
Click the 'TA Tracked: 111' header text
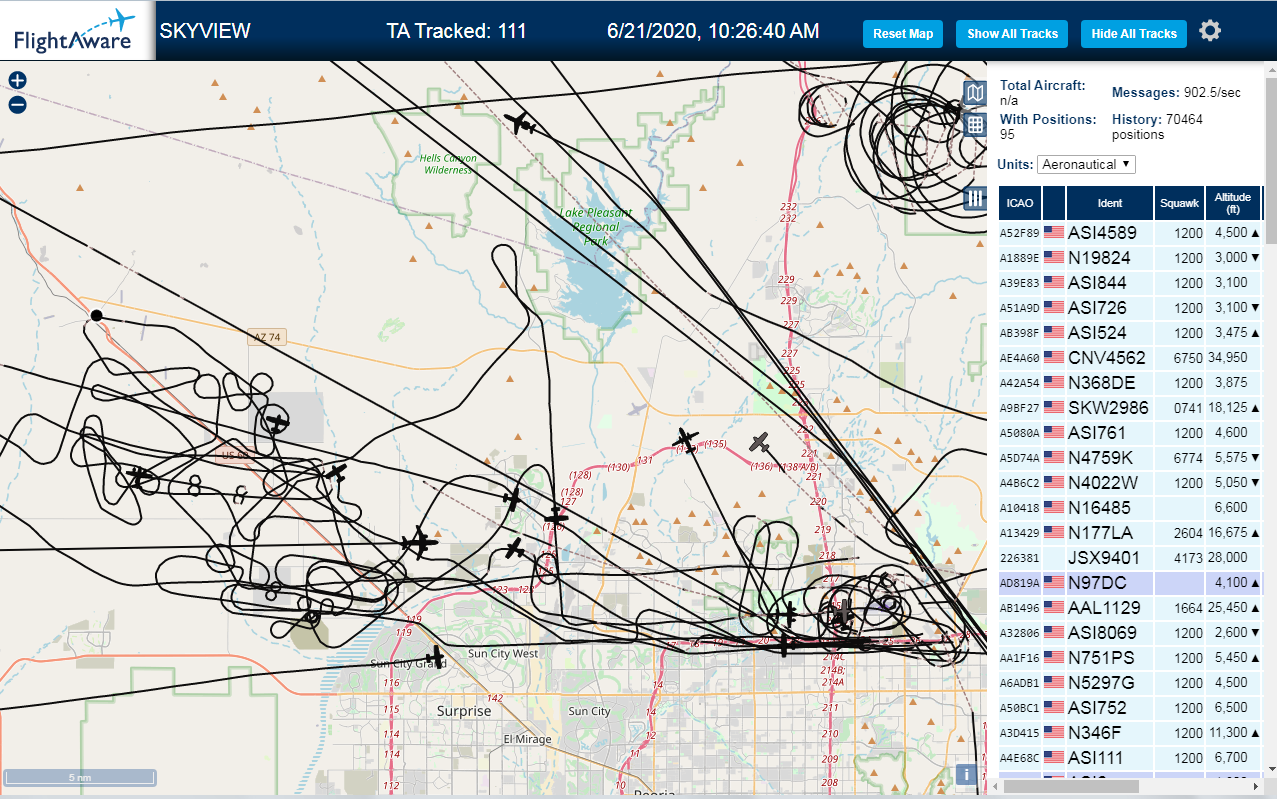pyautogui.click(x=456, y=31)
